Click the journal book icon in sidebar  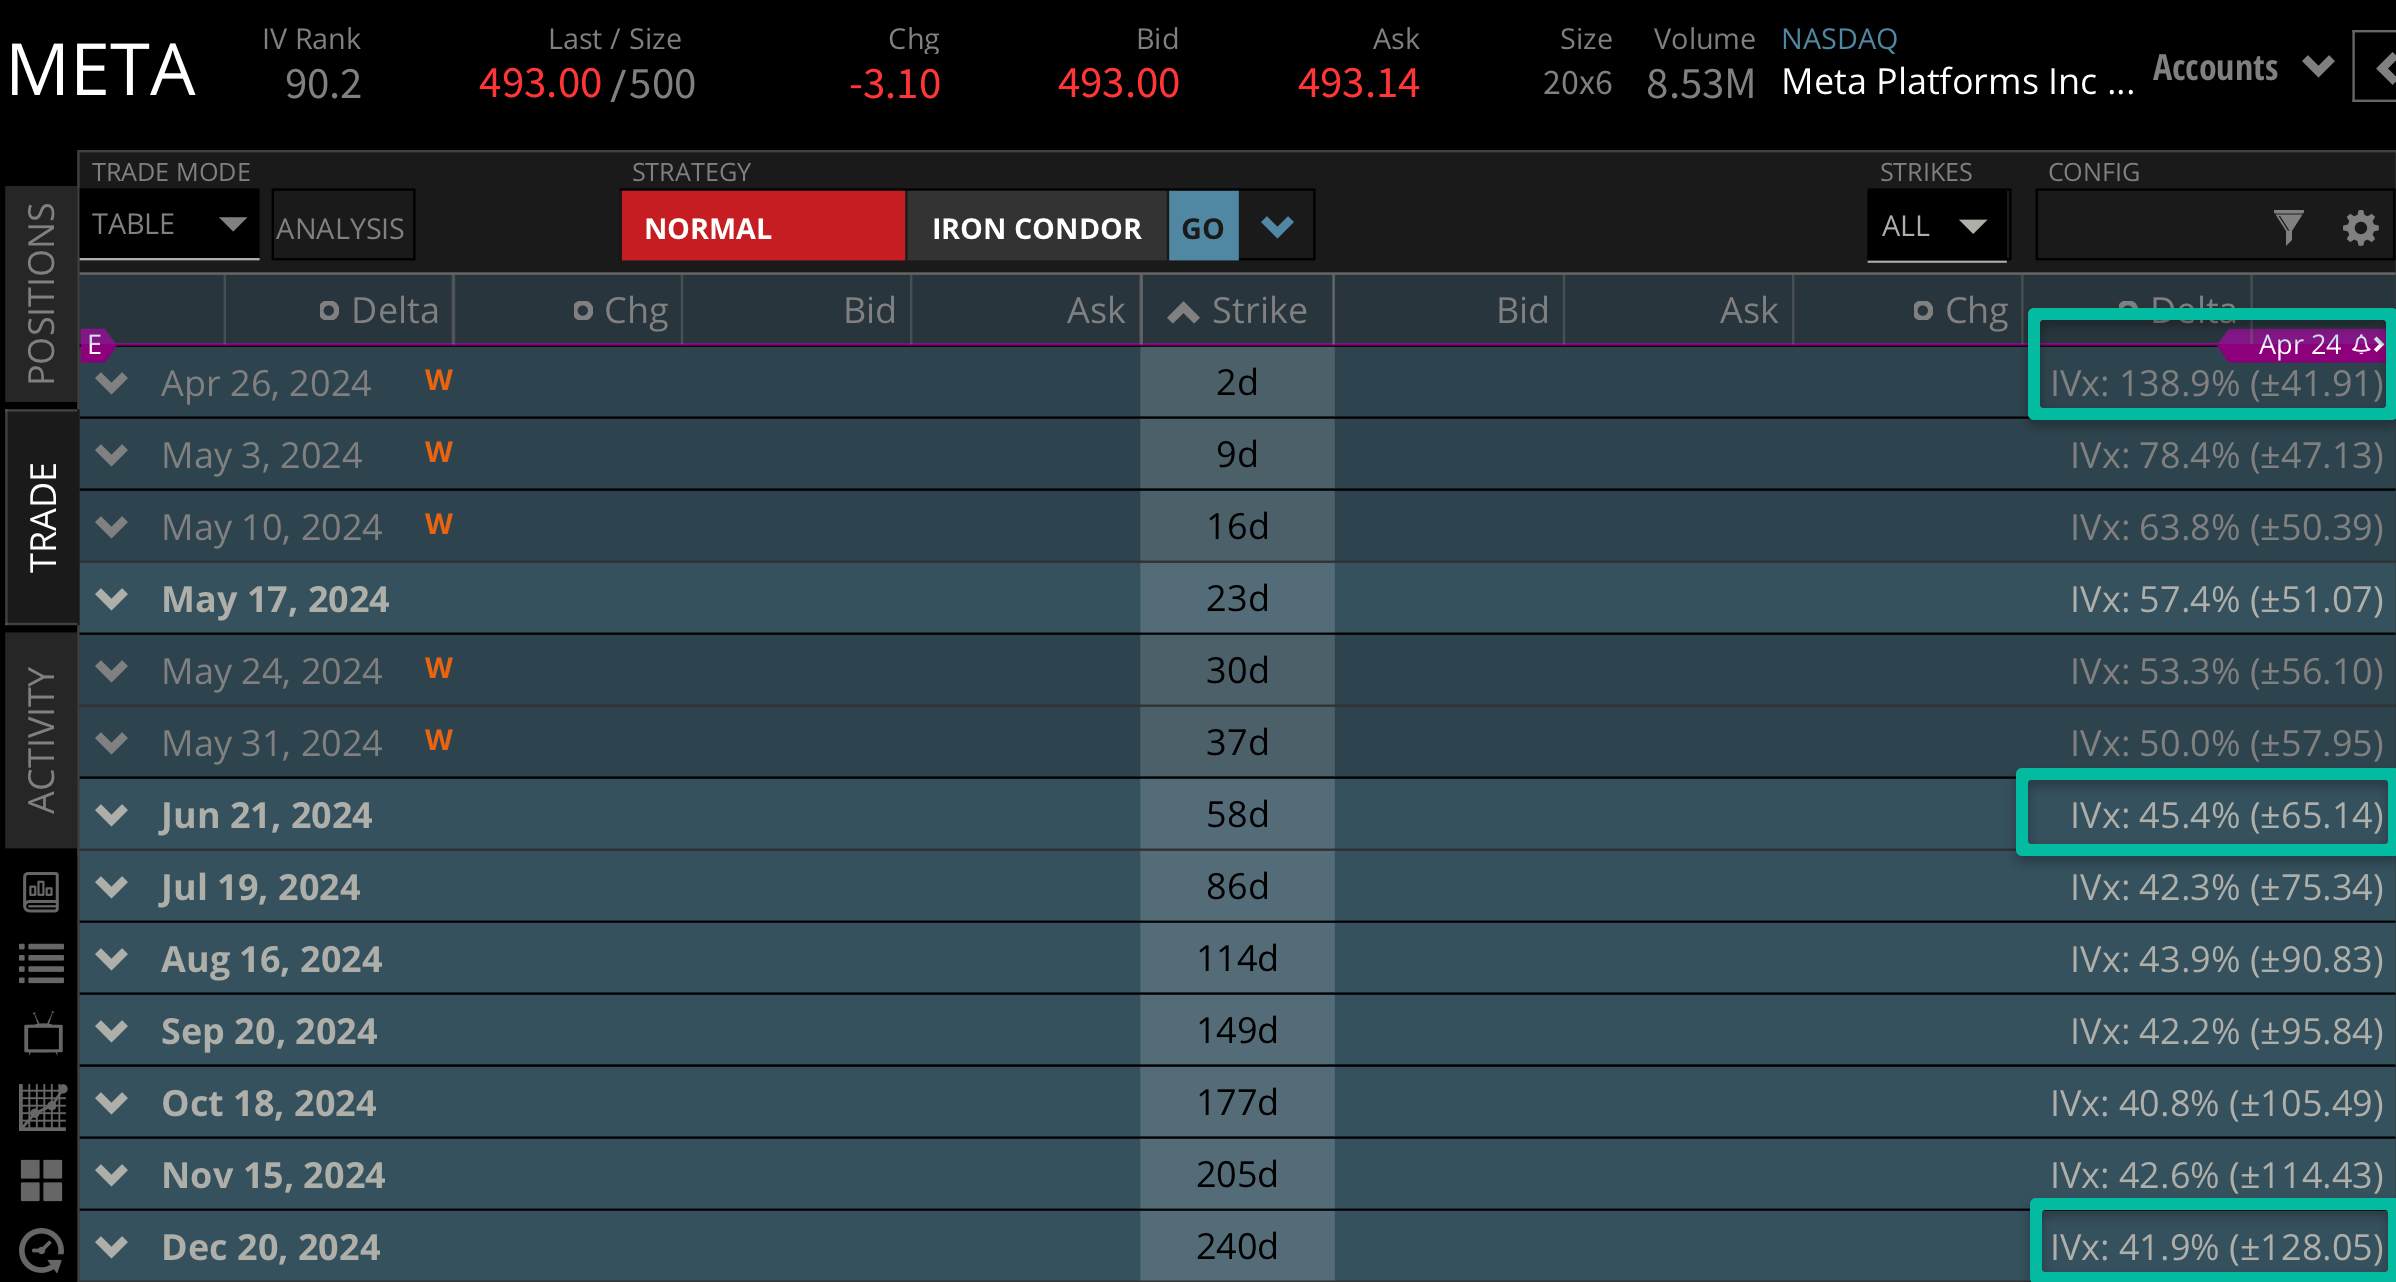coord(41,892)
